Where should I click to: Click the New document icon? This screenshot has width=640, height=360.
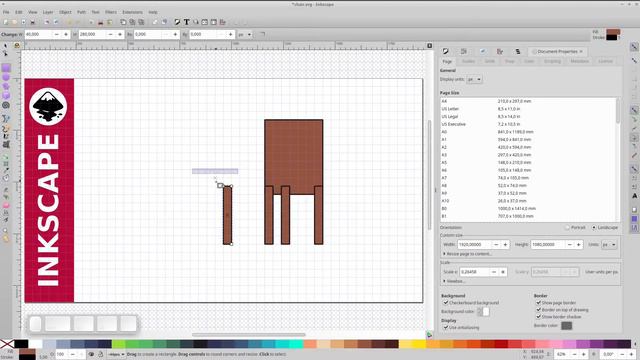6,22
